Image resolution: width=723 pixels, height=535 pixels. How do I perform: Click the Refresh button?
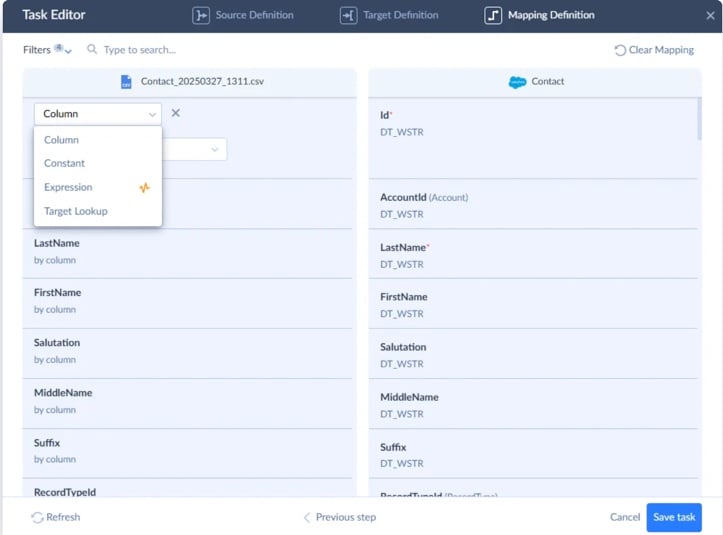coord(56,517)
